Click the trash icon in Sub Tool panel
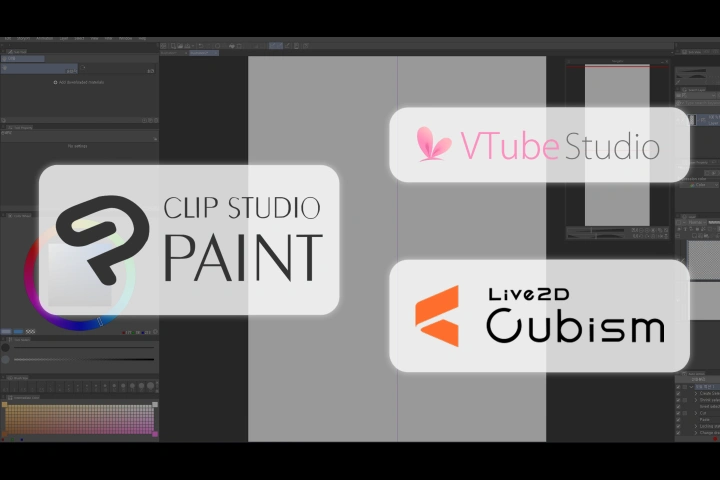720x480 pixels. (156, 120)
